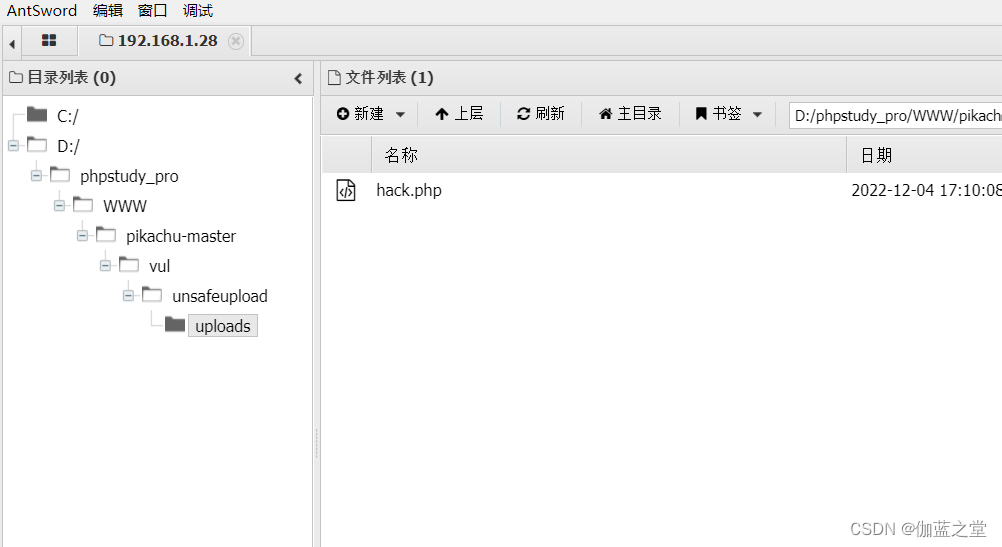Click the hack.php date 2022-12-04 cell

(927, 190)
